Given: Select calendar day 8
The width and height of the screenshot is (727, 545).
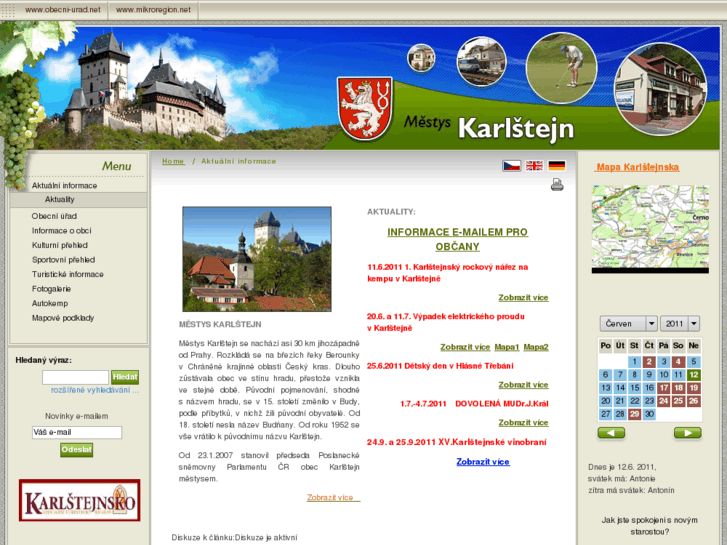Looking at the screenshot, I should (x=635, y=375).
